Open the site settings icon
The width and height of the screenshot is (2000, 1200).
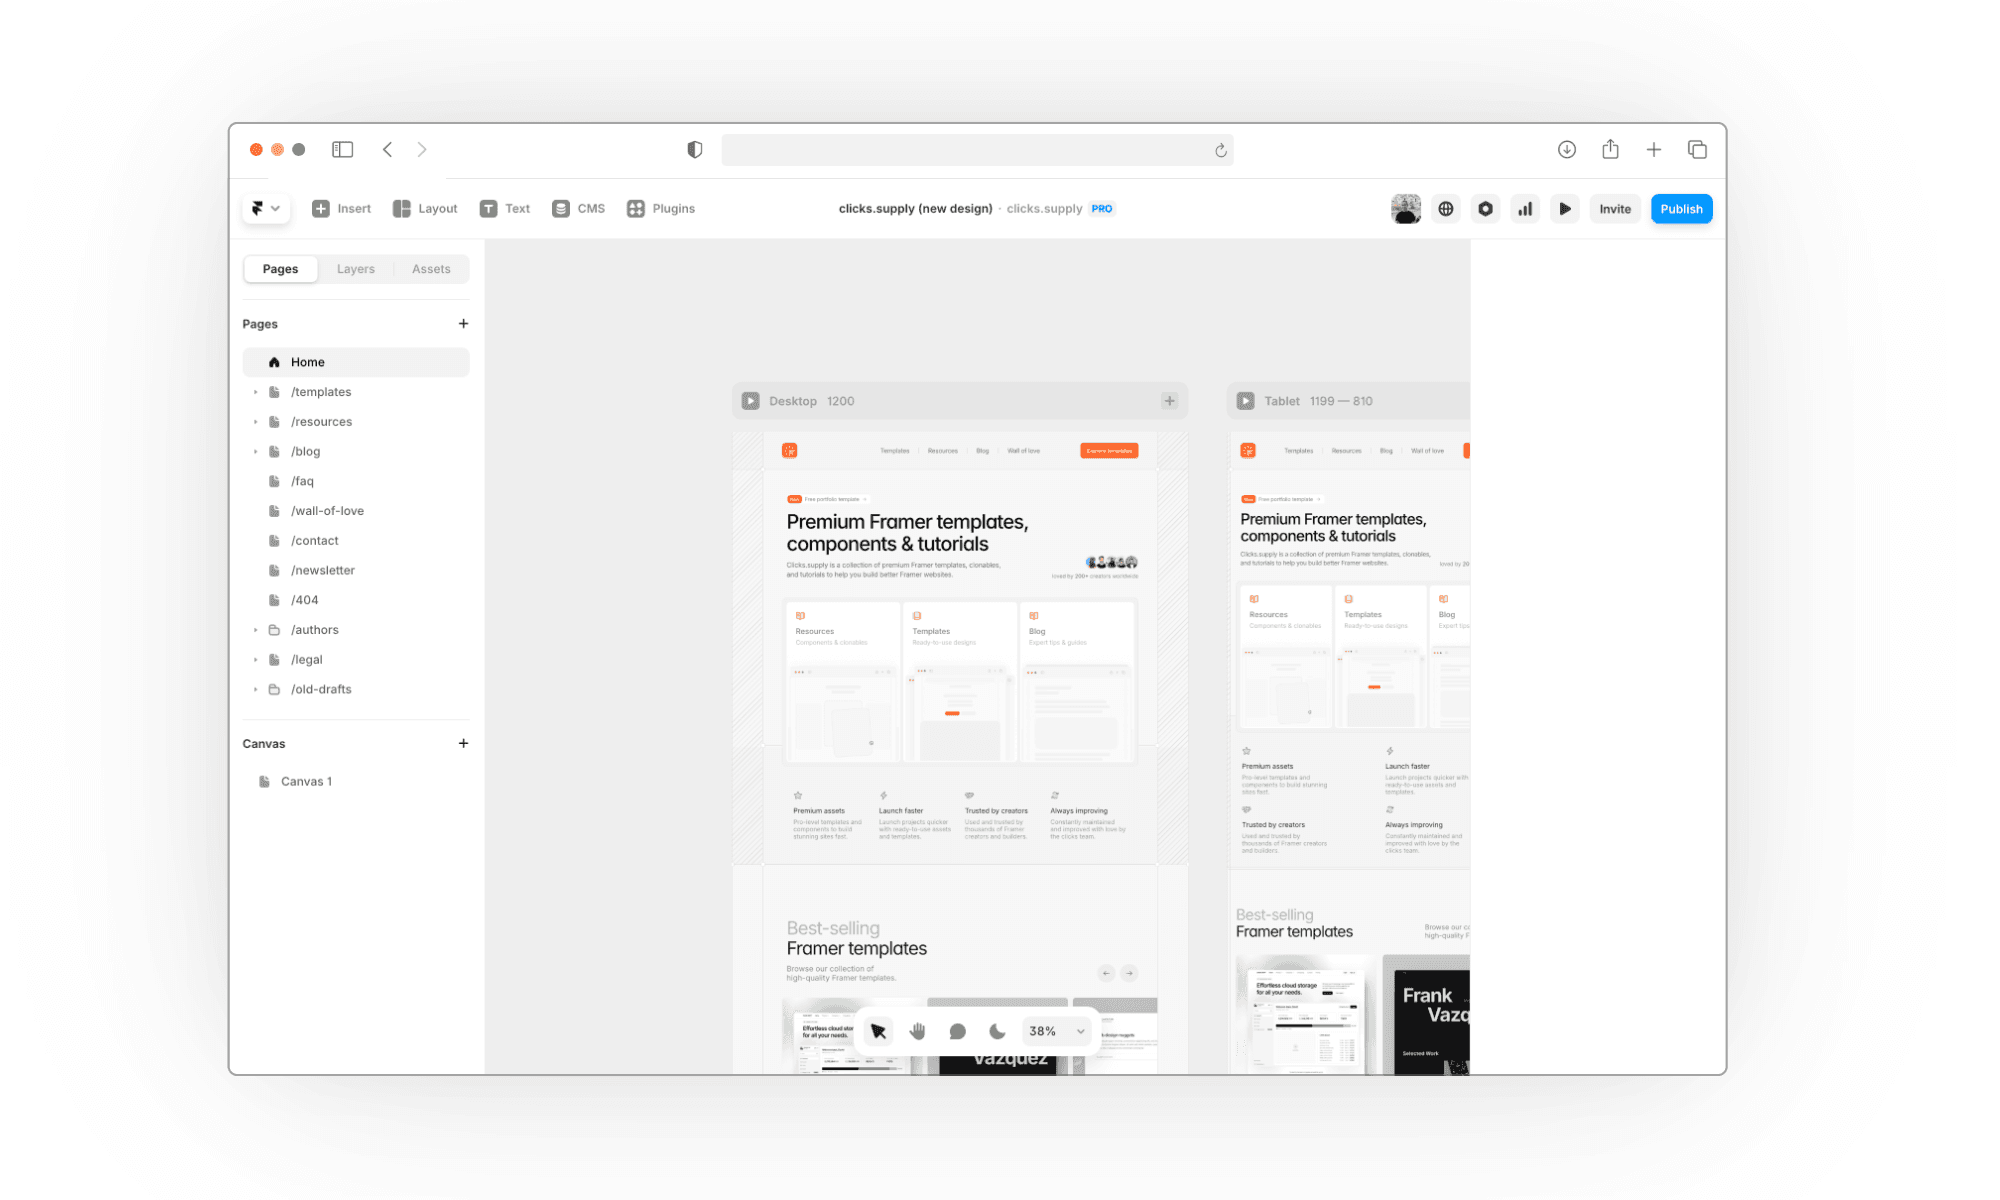1486,209
